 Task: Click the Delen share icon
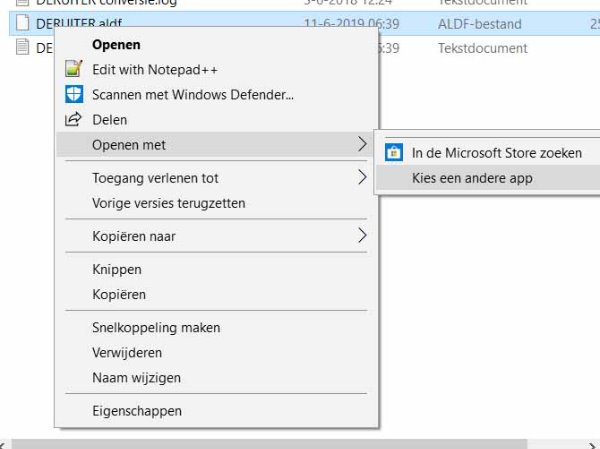coord(72,120)
